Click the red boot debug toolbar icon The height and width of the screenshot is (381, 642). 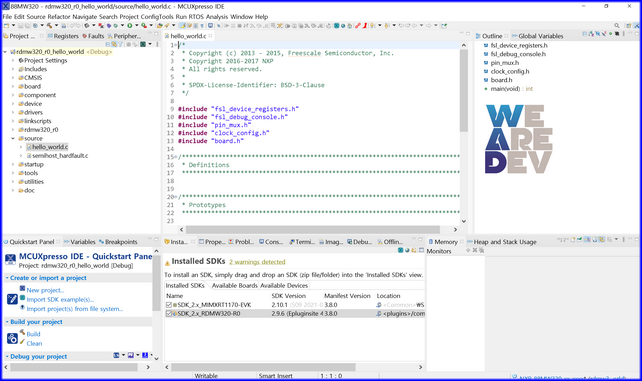[x=364, y=25]
